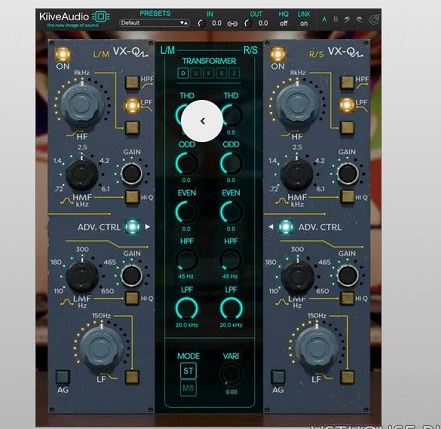Enable the HPF button on R/S module
This screenshot has width=441, height=429.
coord(347,82)
